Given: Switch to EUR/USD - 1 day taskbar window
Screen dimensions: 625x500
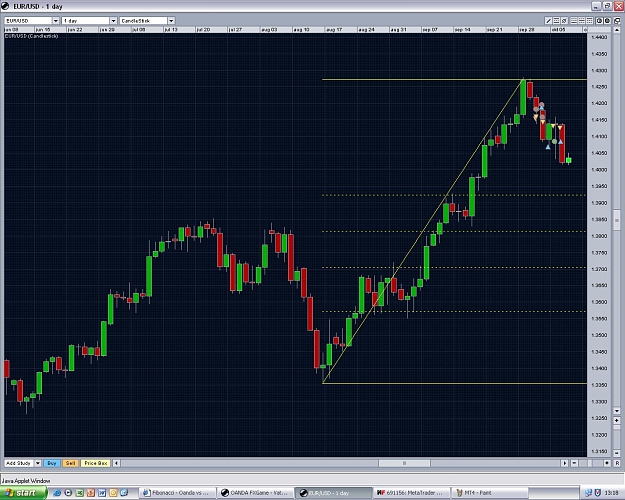Looking at the screenshot, I should [333, 493].
